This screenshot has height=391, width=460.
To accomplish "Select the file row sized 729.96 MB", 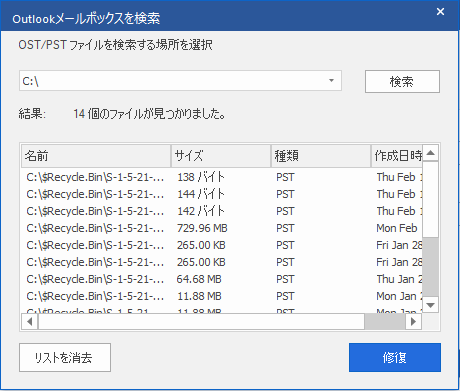I will coord(223,228).
